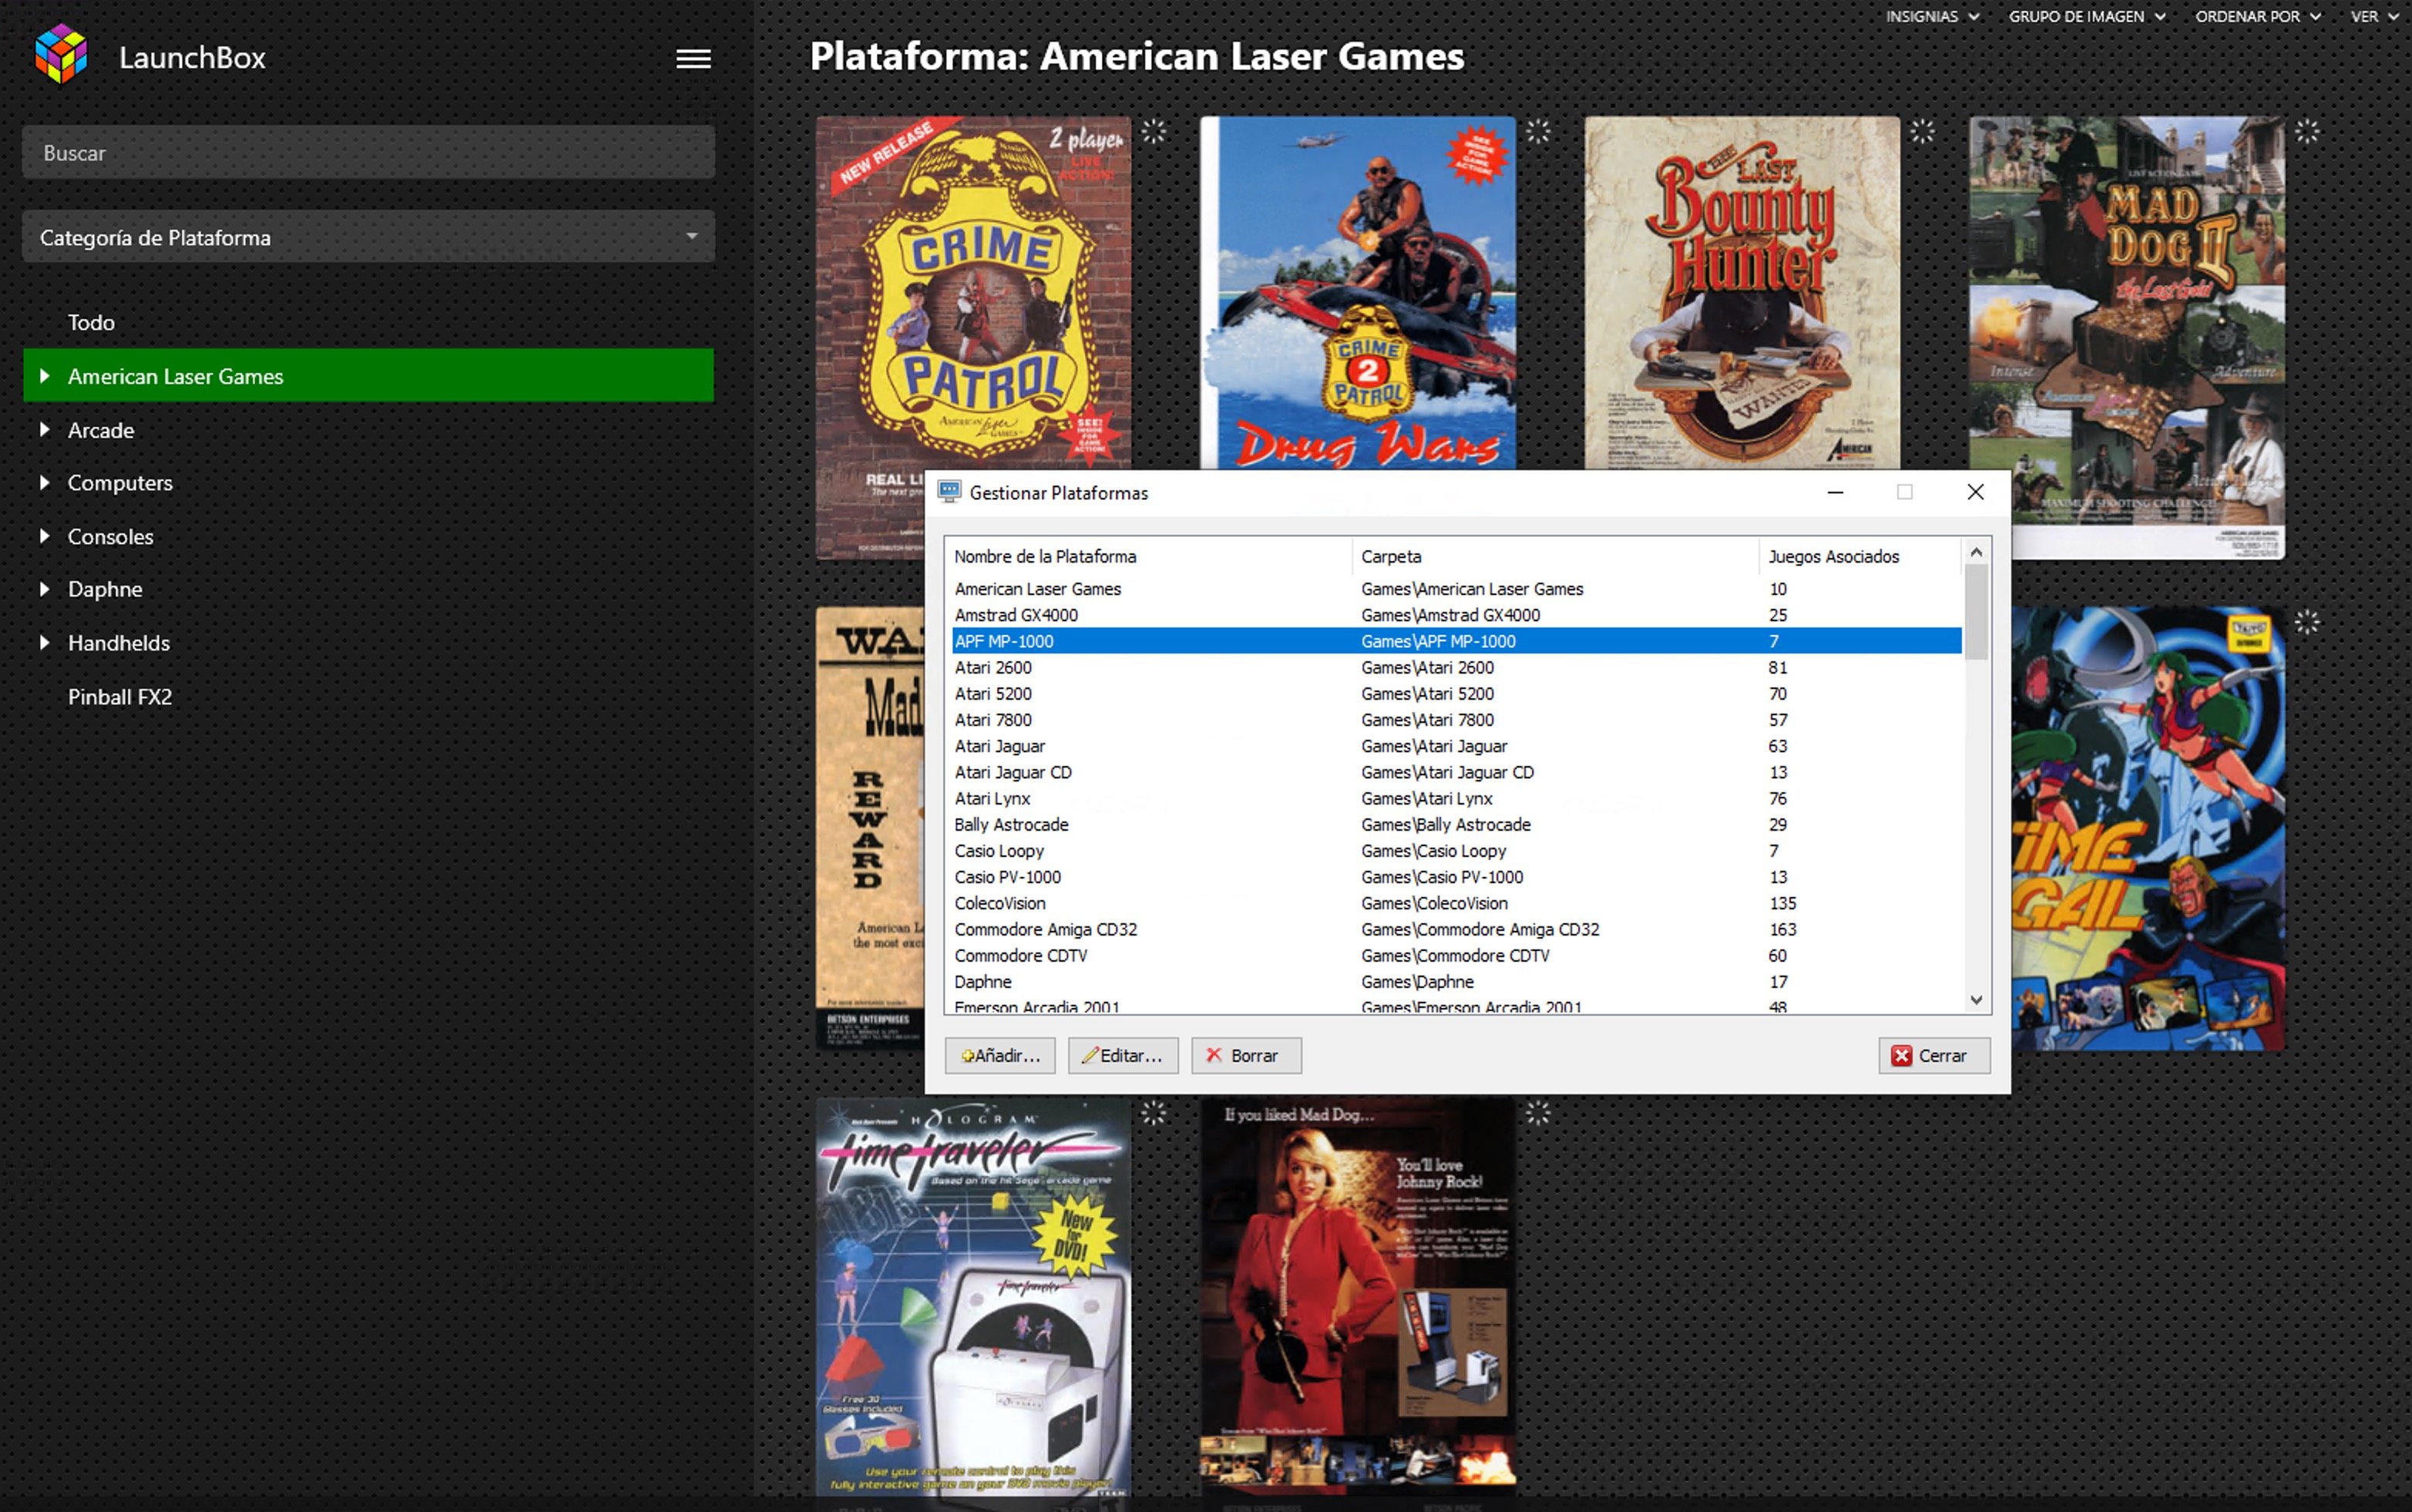Select the Atari 2600 row
Viewport: 2412px width, 1512px height.
(1456, 667)
